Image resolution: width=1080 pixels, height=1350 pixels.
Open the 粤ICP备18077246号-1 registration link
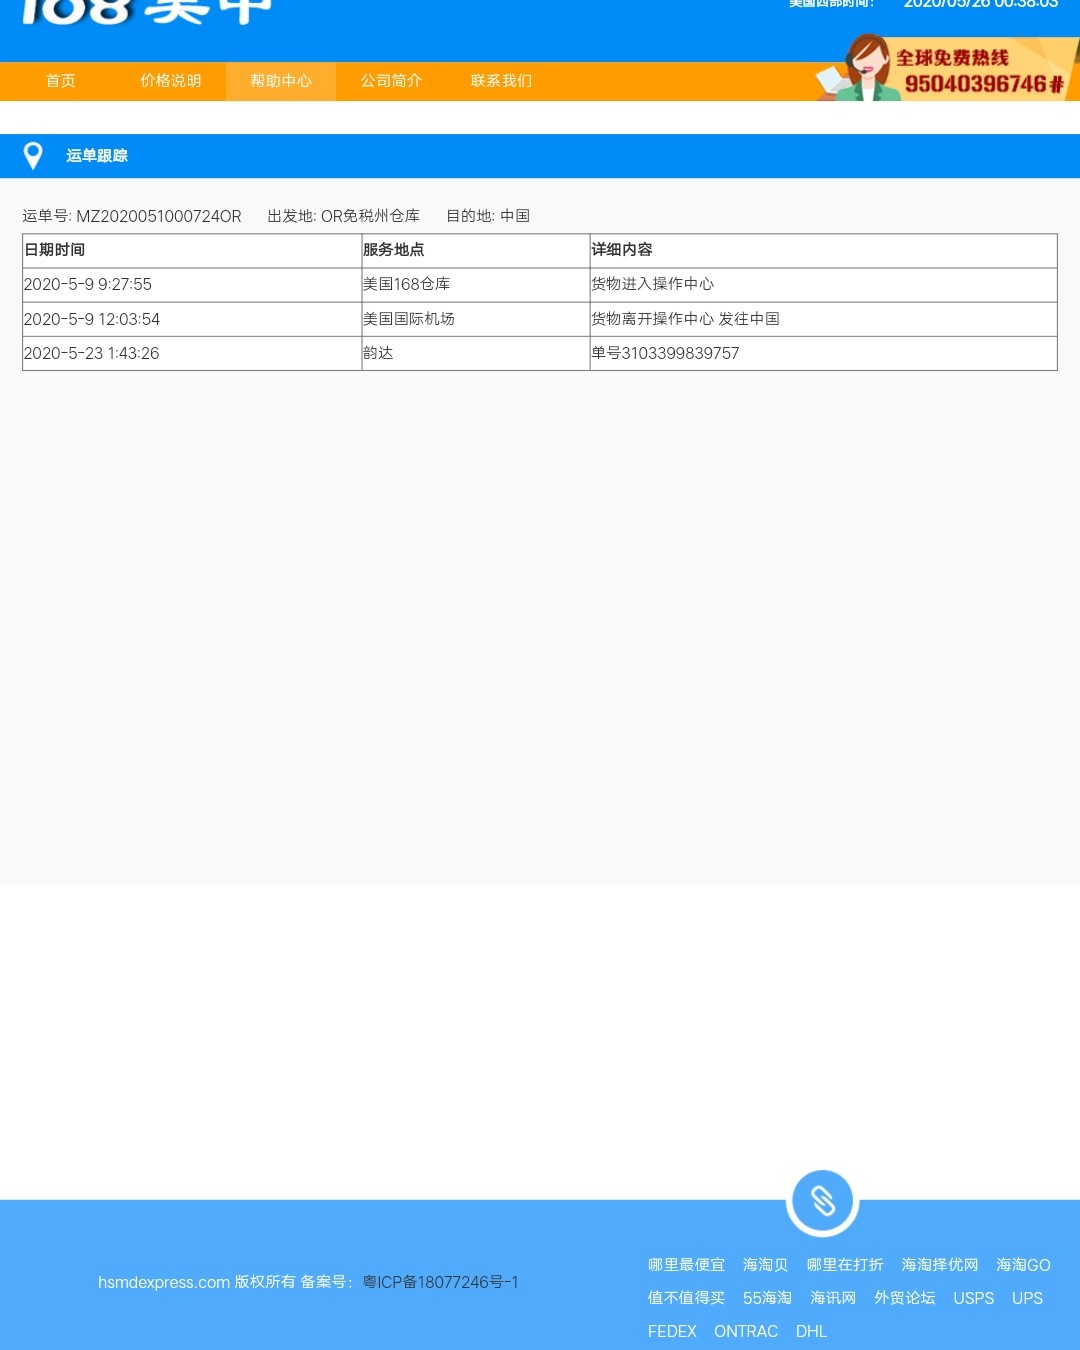[441, 1282]
